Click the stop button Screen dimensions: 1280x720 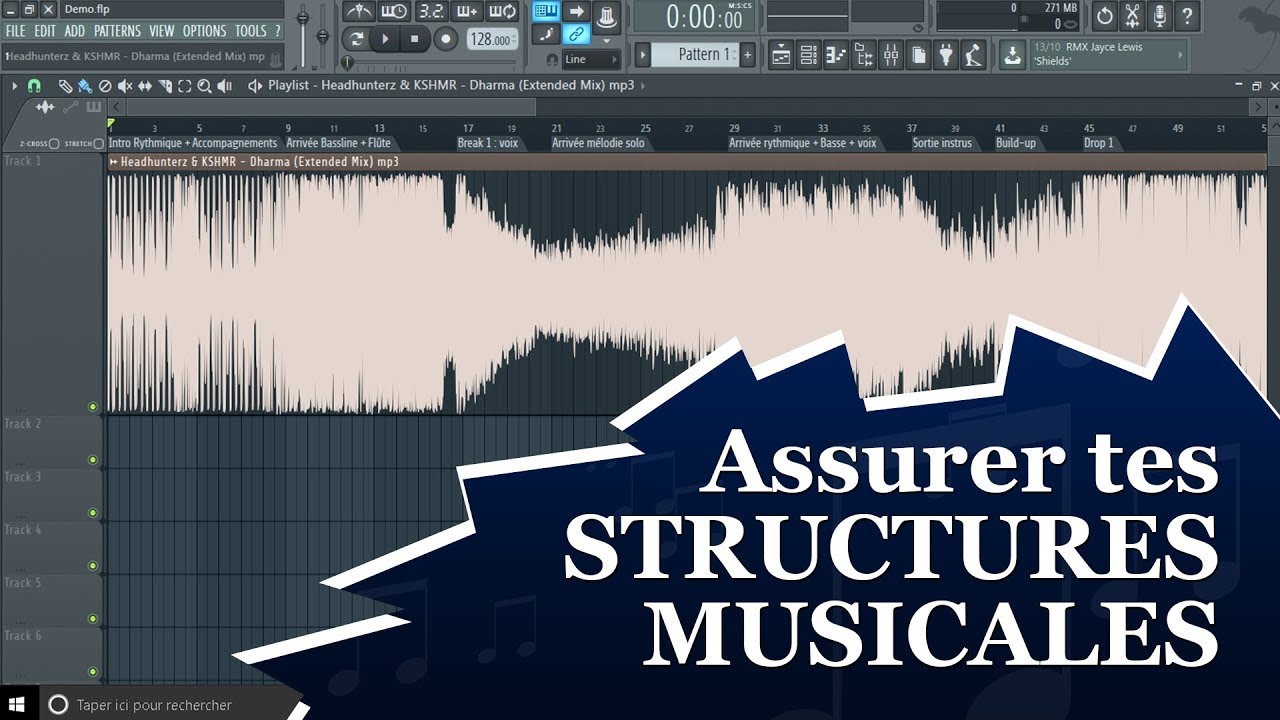pyautogui.click(x=415, y=39)
